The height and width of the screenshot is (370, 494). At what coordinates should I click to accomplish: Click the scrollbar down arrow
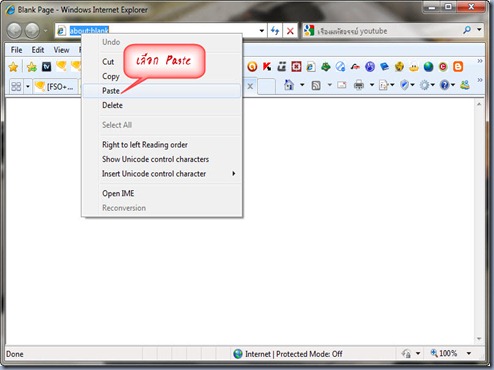point(479,339)
